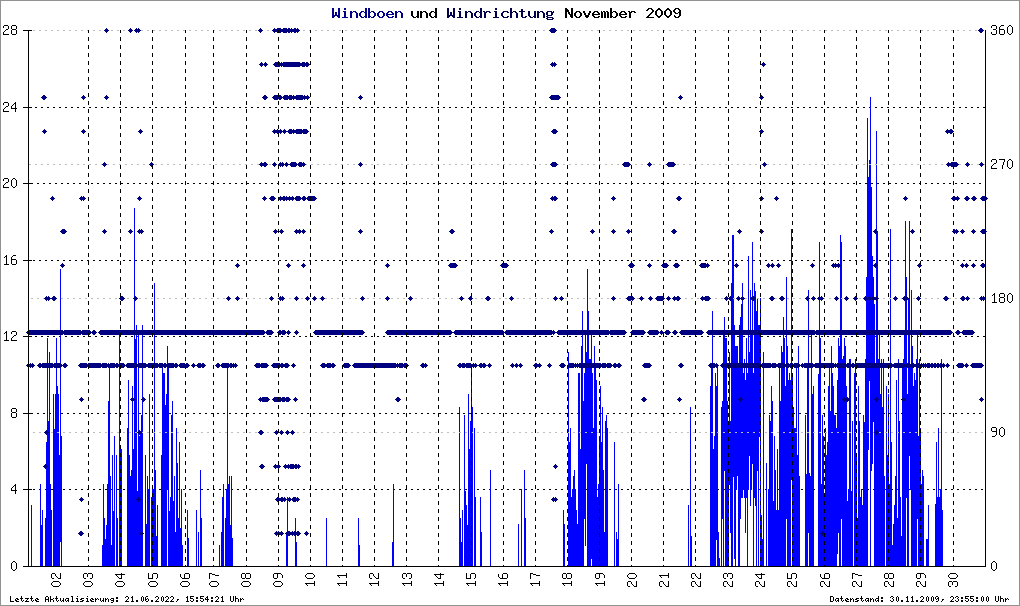This screenshot has height=606, width=1020.
Task: Click the right axis label 0 at bottom
Action: [994, 566]
